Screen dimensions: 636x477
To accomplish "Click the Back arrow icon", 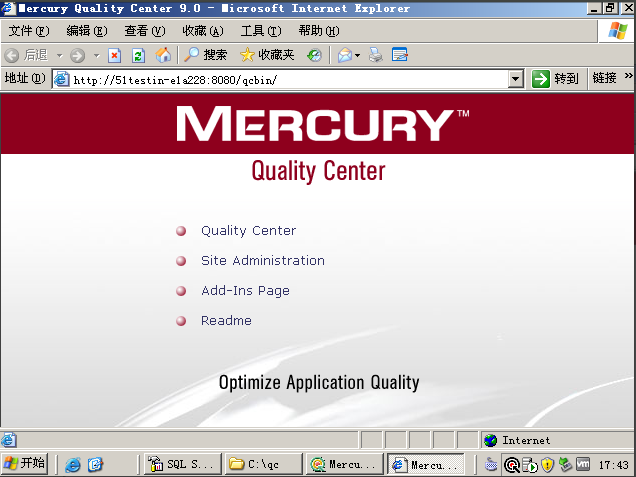I will point(12,55).
